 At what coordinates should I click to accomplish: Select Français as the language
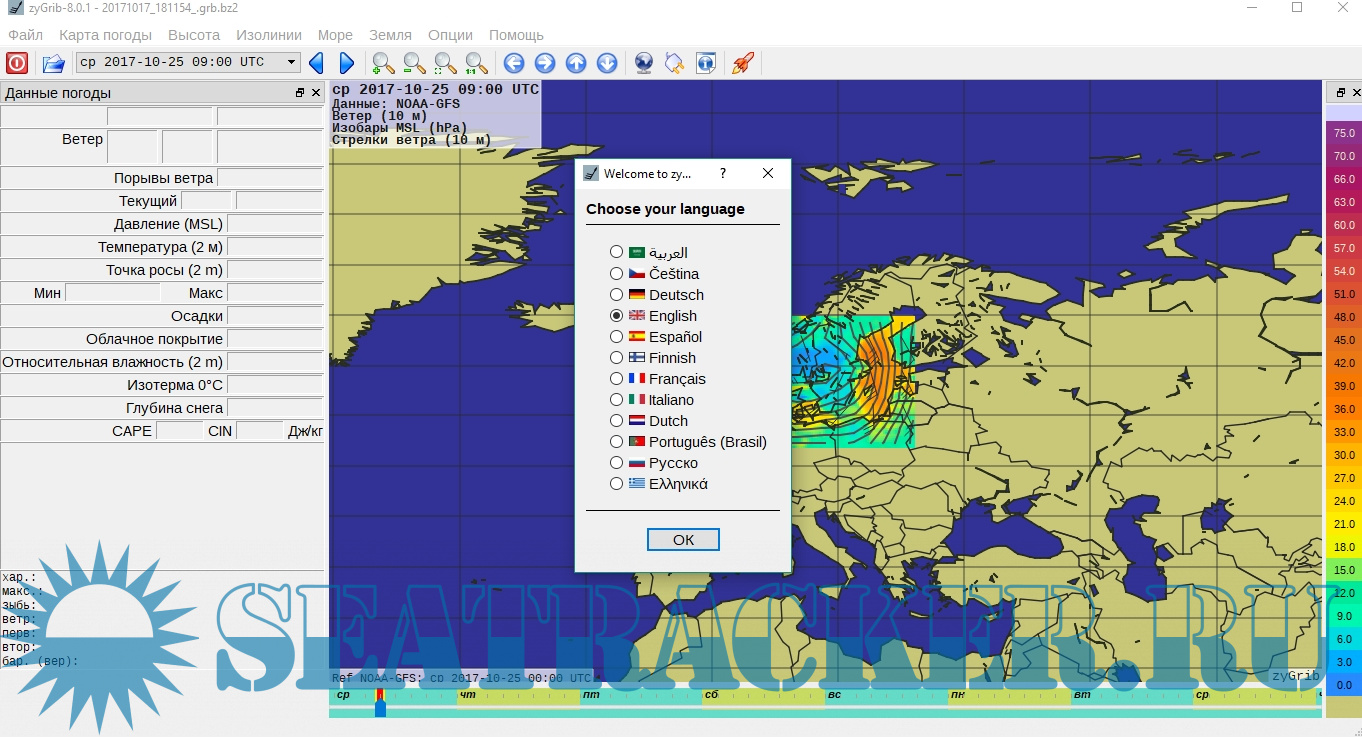pos(617,378)
